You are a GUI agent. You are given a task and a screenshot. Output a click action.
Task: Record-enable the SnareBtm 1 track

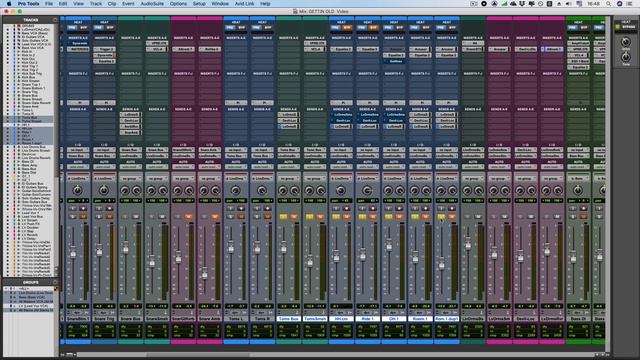(x=83, y=209)
